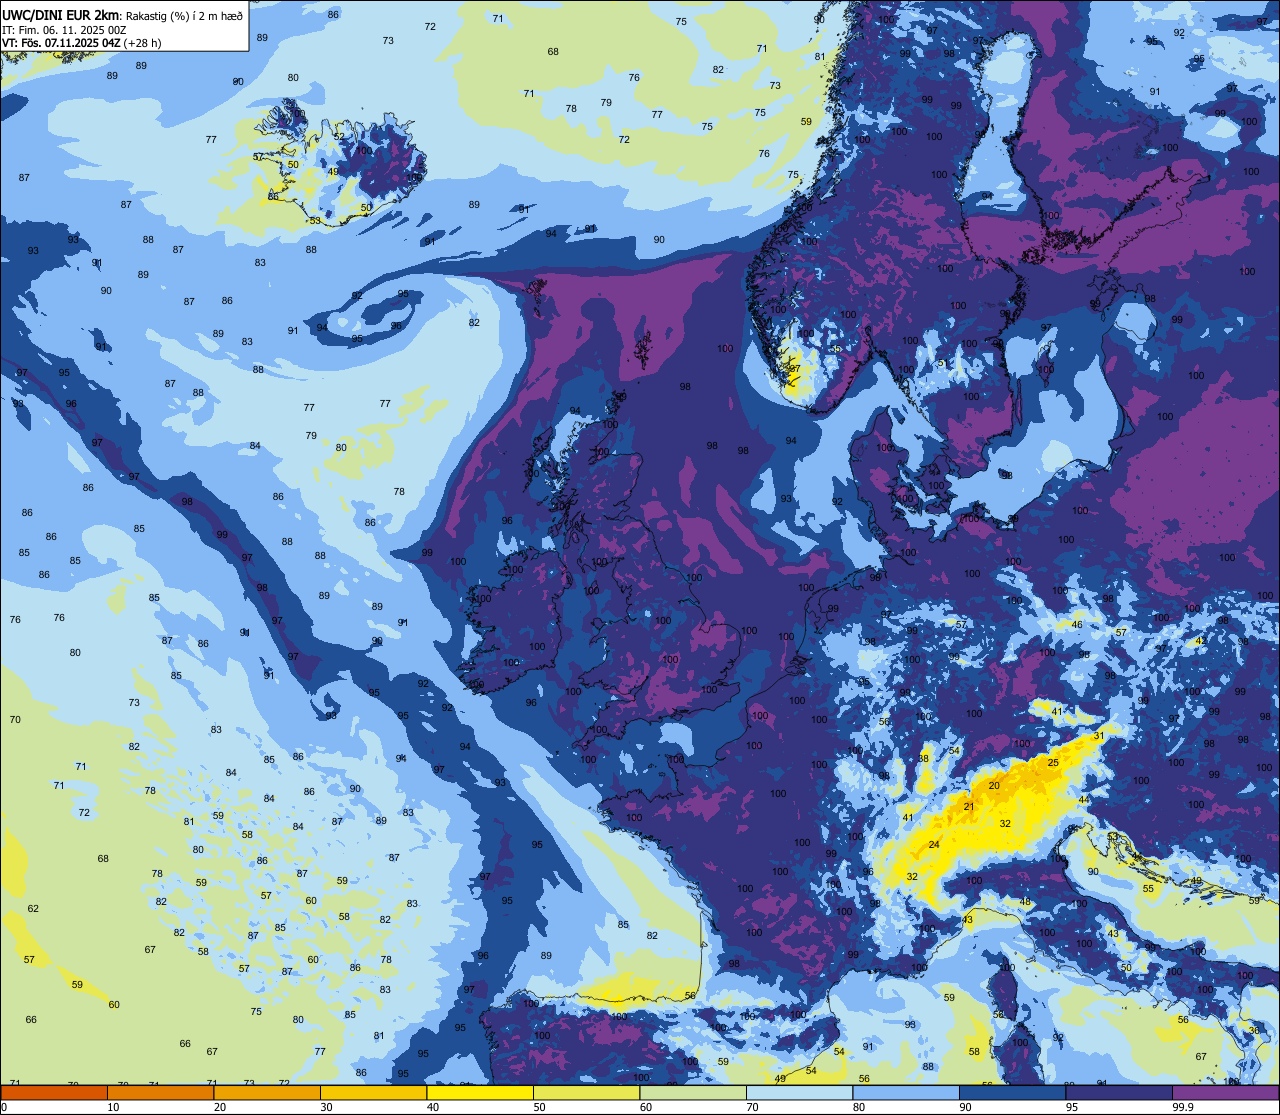Click the legend tick label '30'
The height and width of the screenshot is (1115, 1280).
326,1107
